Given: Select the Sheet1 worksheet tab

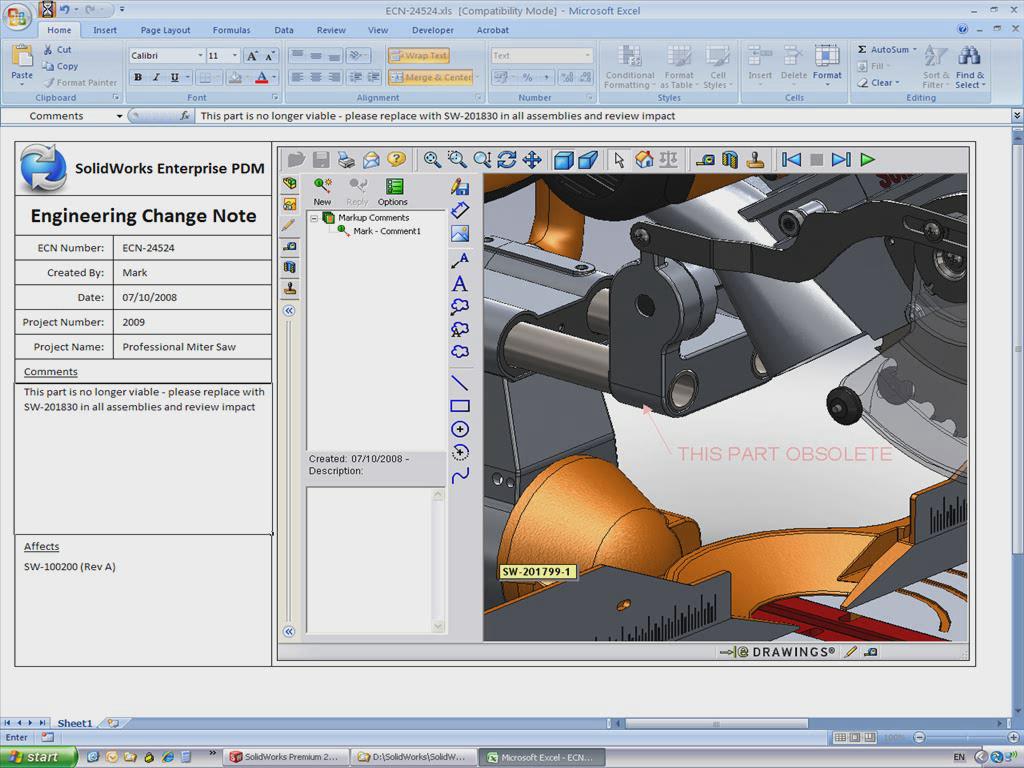Looking at the screenshot, I should (74, 723).
